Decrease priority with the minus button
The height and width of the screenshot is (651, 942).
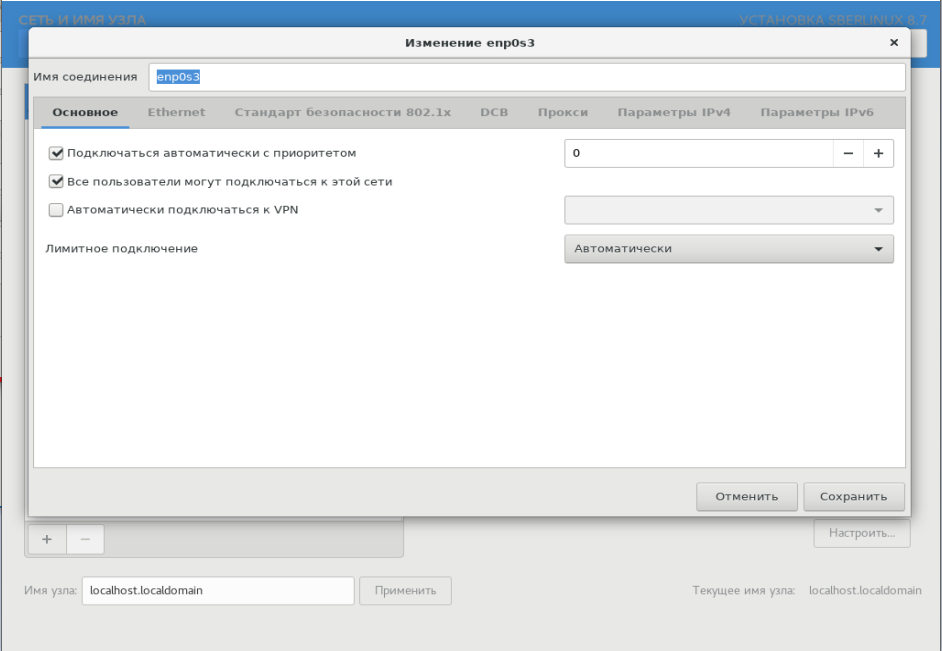848,153
